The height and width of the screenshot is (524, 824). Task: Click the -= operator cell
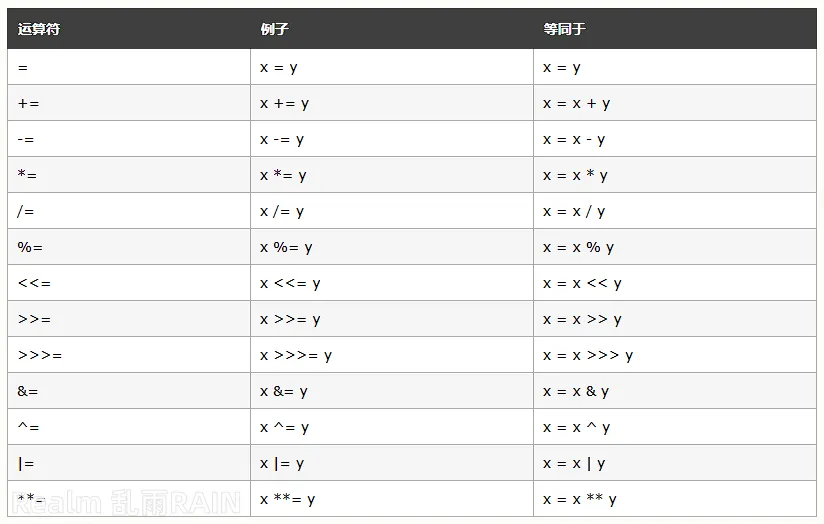[26, 139]
